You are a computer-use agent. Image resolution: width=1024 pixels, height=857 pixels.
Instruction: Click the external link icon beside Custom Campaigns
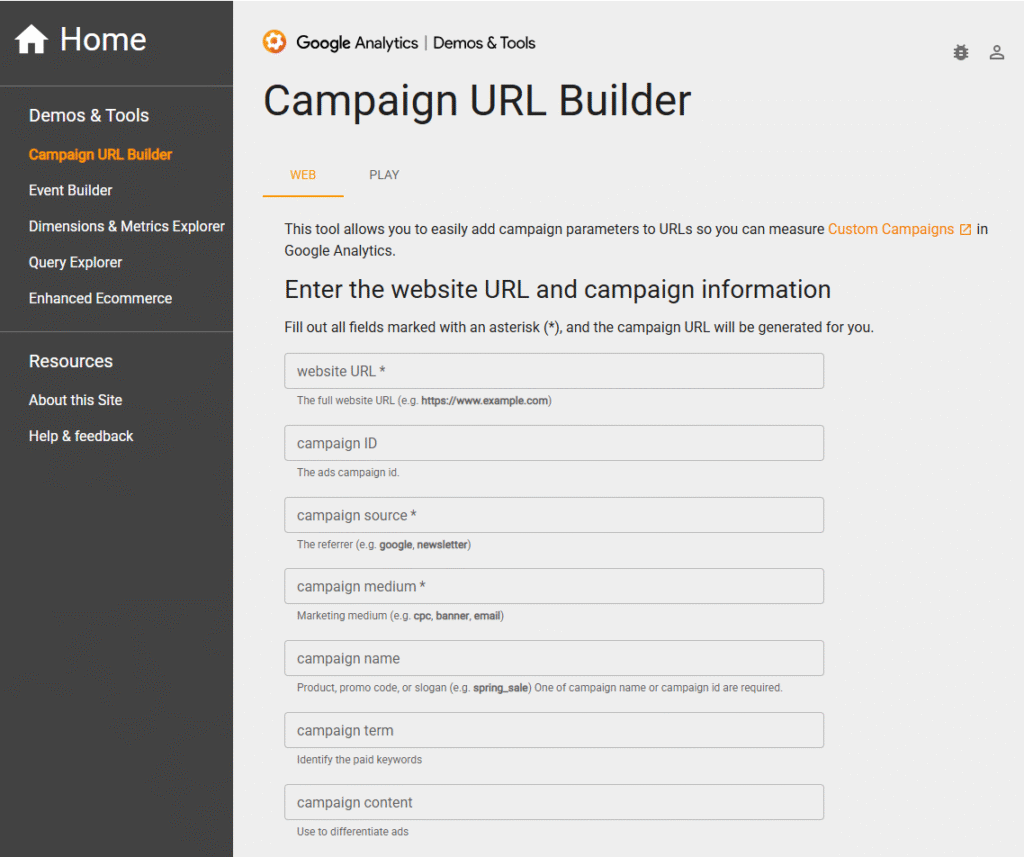point(965,230)
